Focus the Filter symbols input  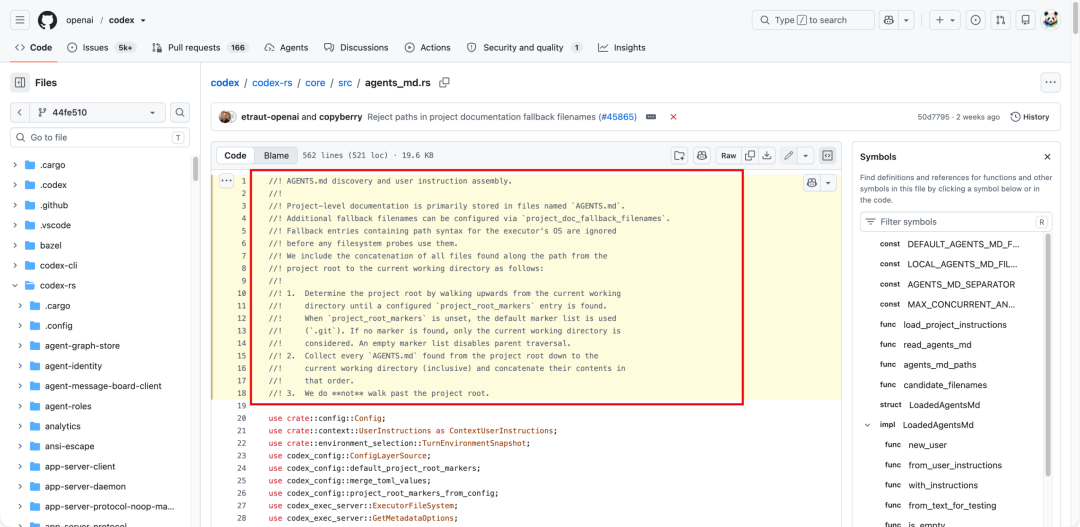pyautogui.click(x=956, y=222)
